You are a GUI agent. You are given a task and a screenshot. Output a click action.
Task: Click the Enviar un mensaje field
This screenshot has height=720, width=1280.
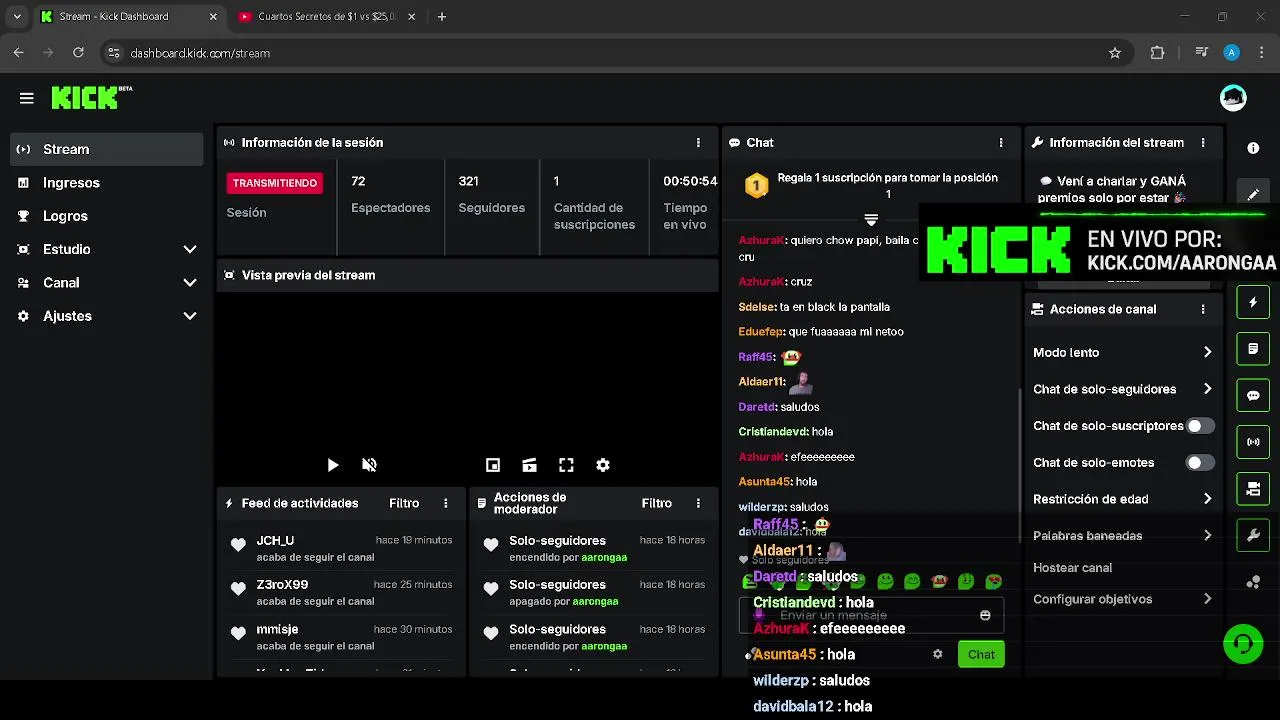tap(871, 616)
